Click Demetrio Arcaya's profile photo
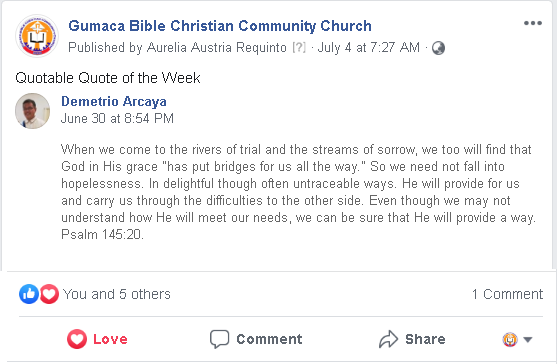 click(32, 111)
